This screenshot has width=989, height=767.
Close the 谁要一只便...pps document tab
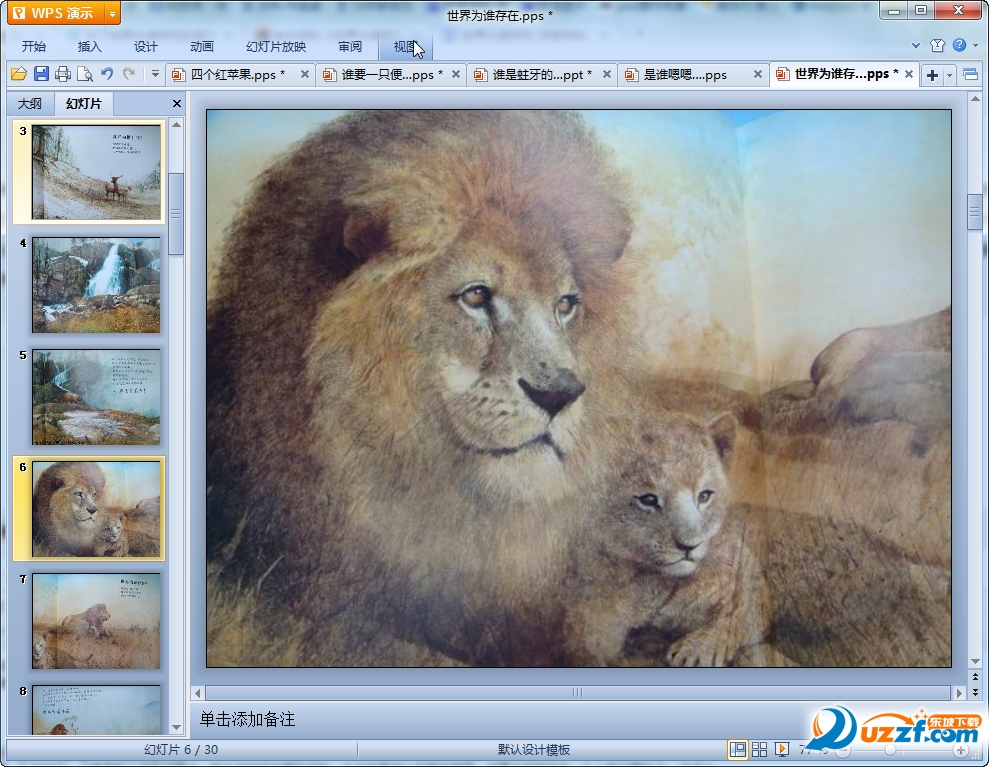[455, 74]
